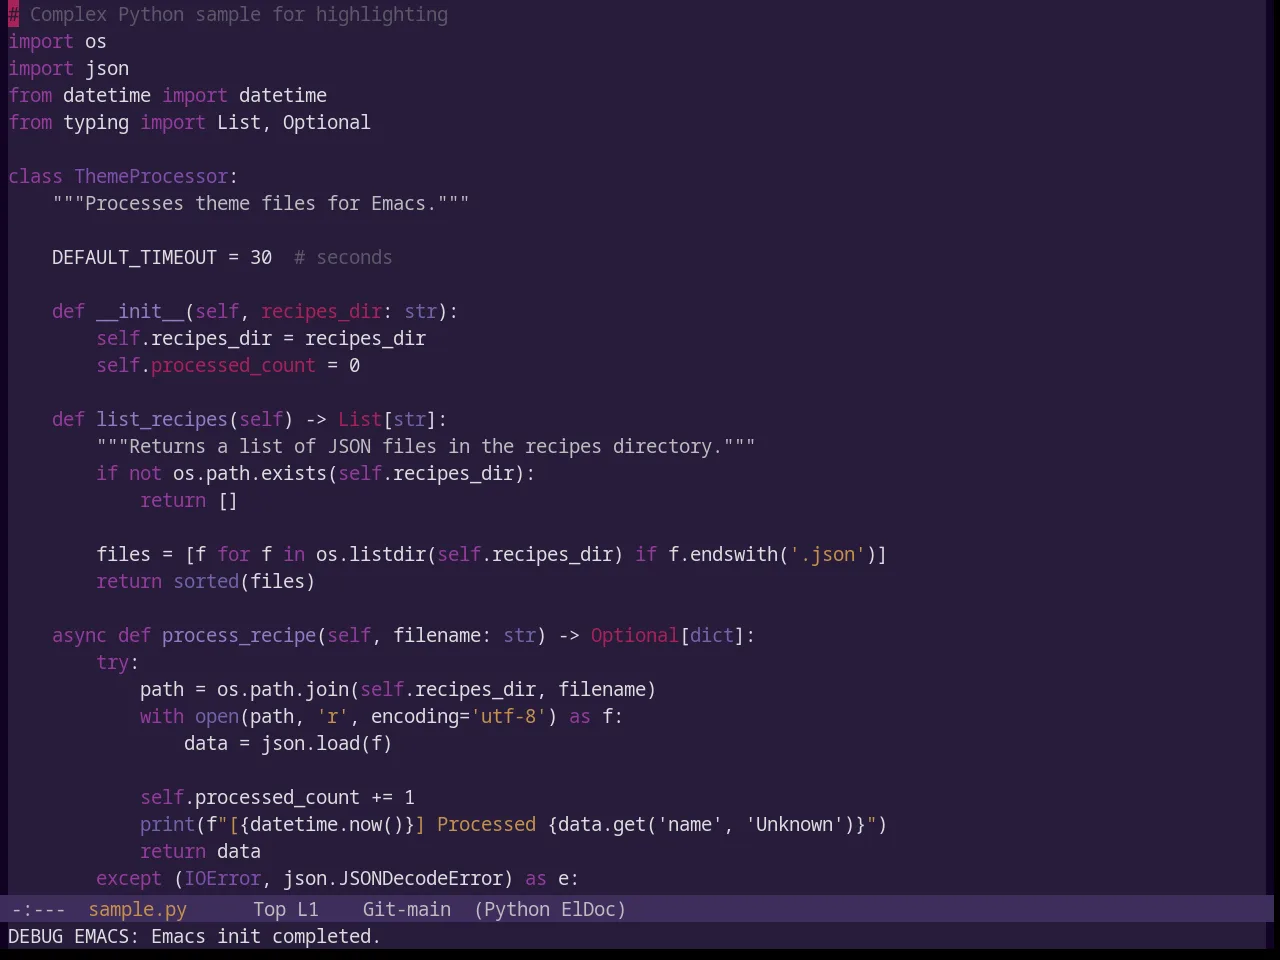Click the "from typing import List, Optional" line
The image size is (1280, 960).
[x=189, y=122]
